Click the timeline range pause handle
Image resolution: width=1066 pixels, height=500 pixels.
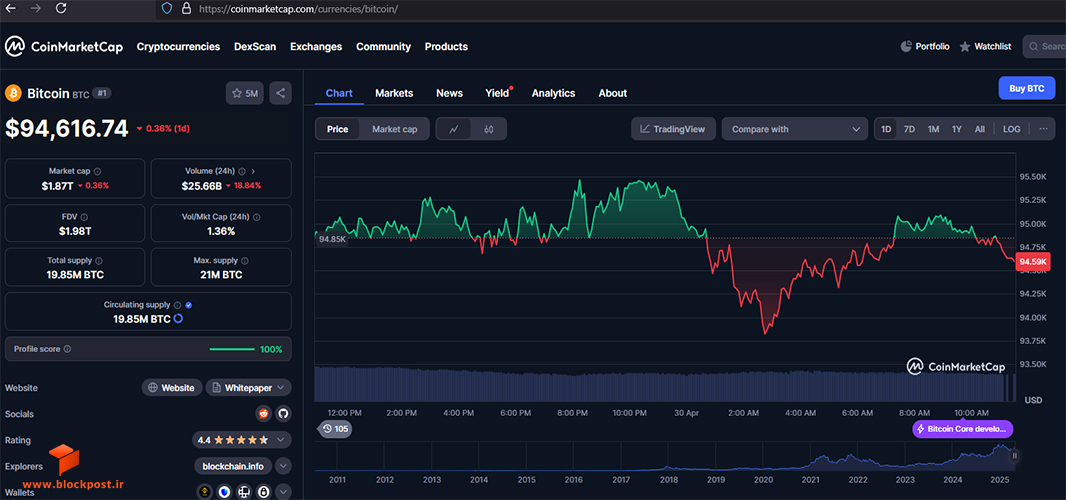(x=1014, y=456)
